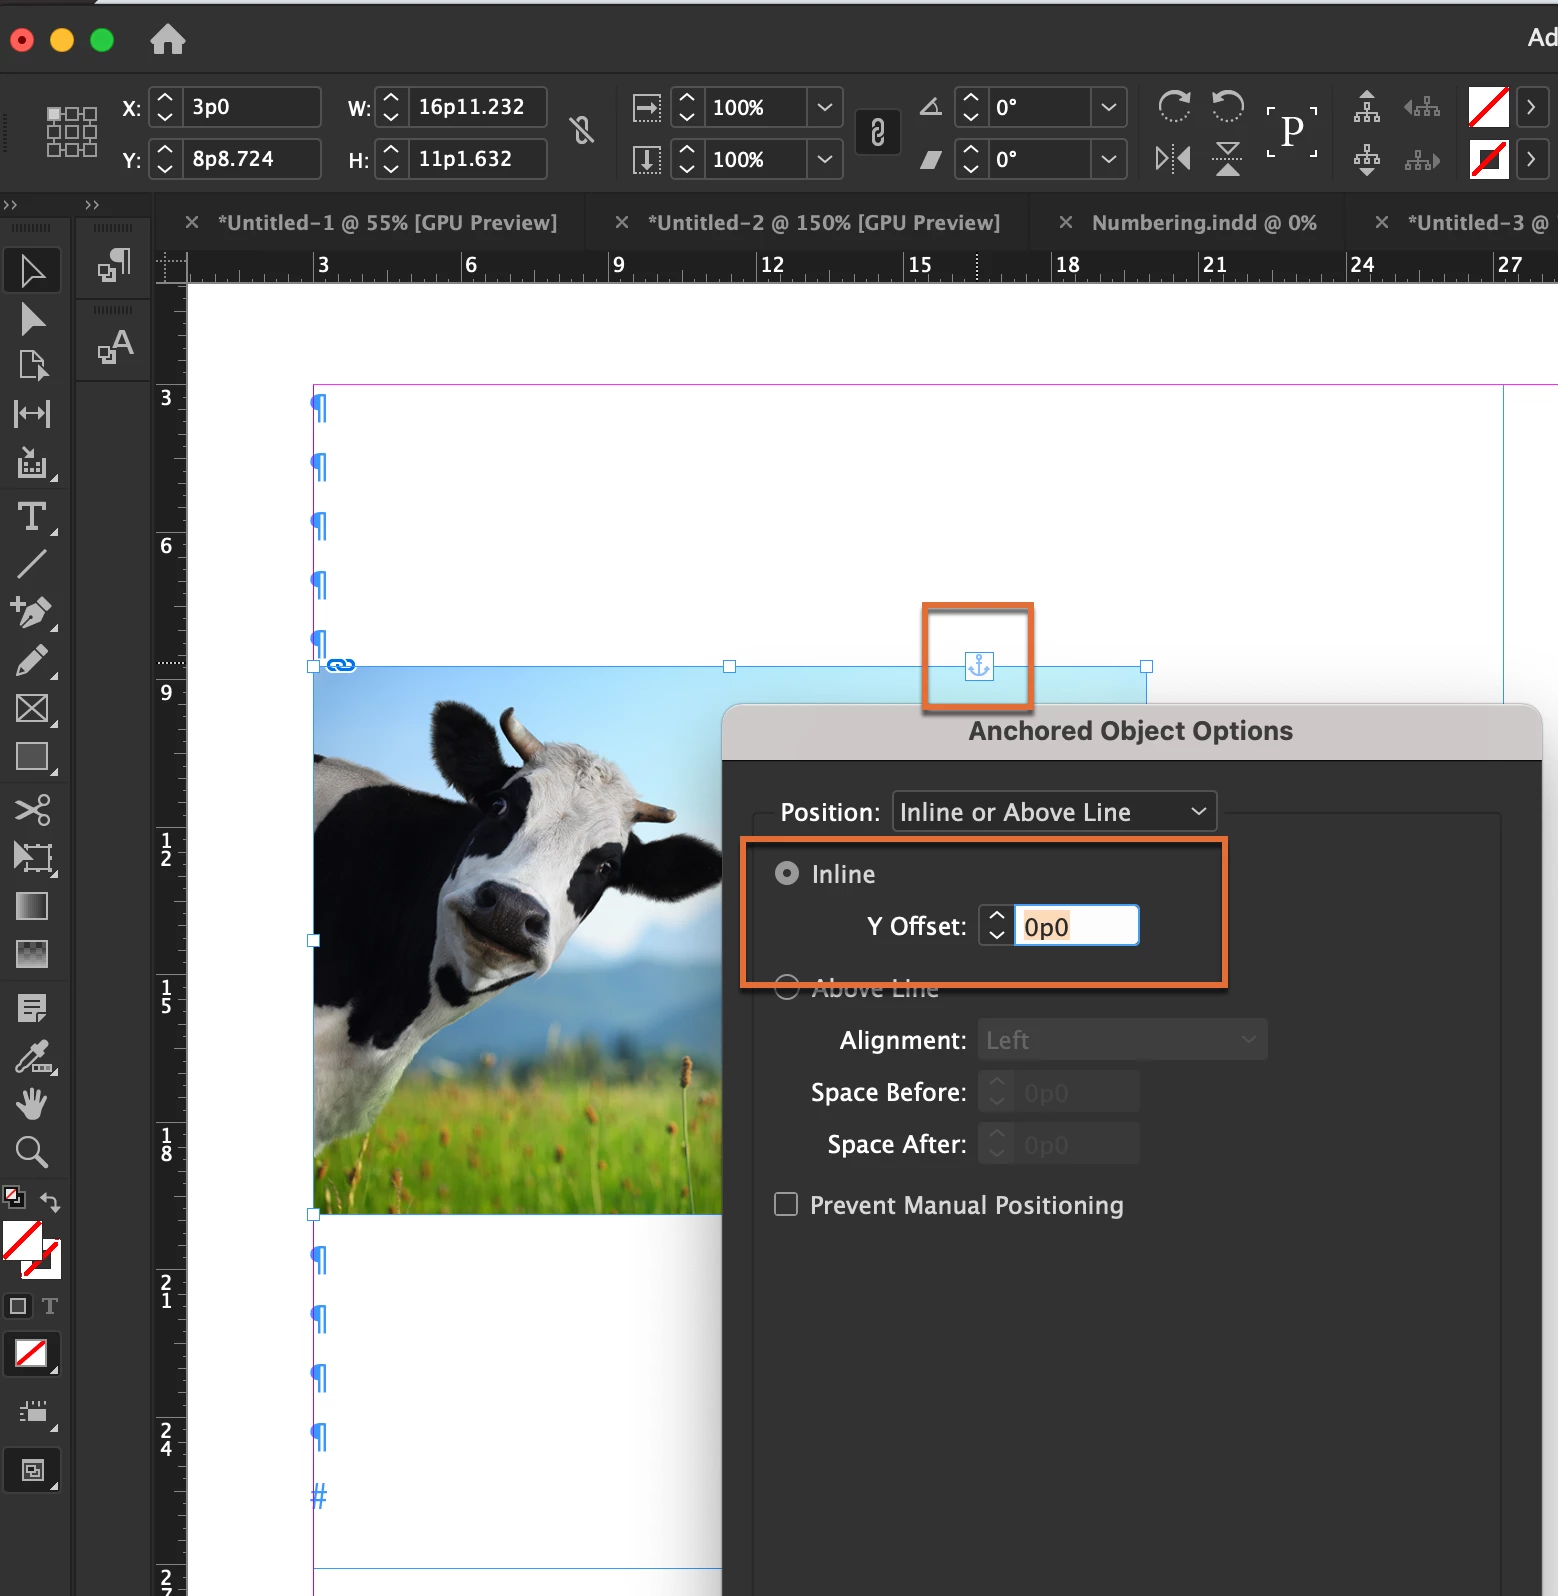Viewport: 1558px width, 1596px height.
Task: Open the Position dropdown menu
Action: [1054, 812]
